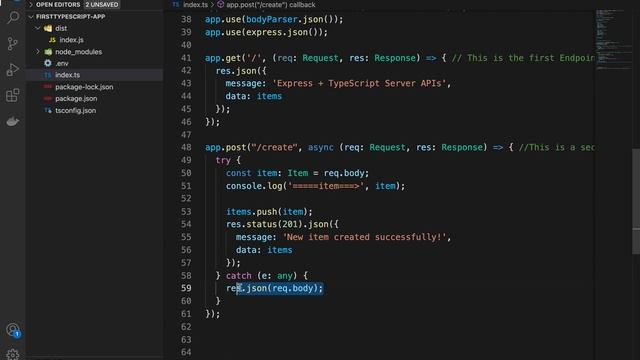Screen dimensions: 640x360
Task: Click the 'async' keyword on line 48
Action: click(320, 147)
